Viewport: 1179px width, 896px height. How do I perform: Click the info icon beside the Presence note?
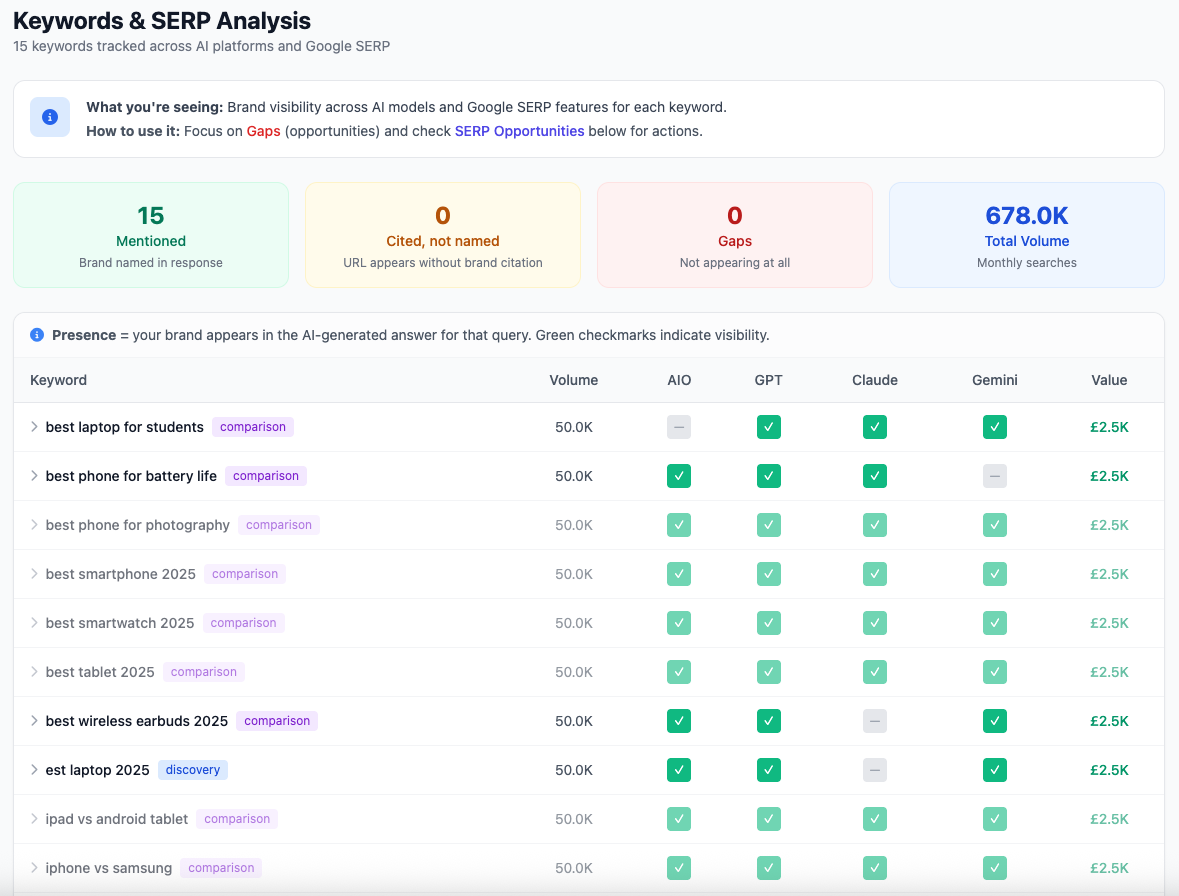pyautogui.click(x=37, y=334)
